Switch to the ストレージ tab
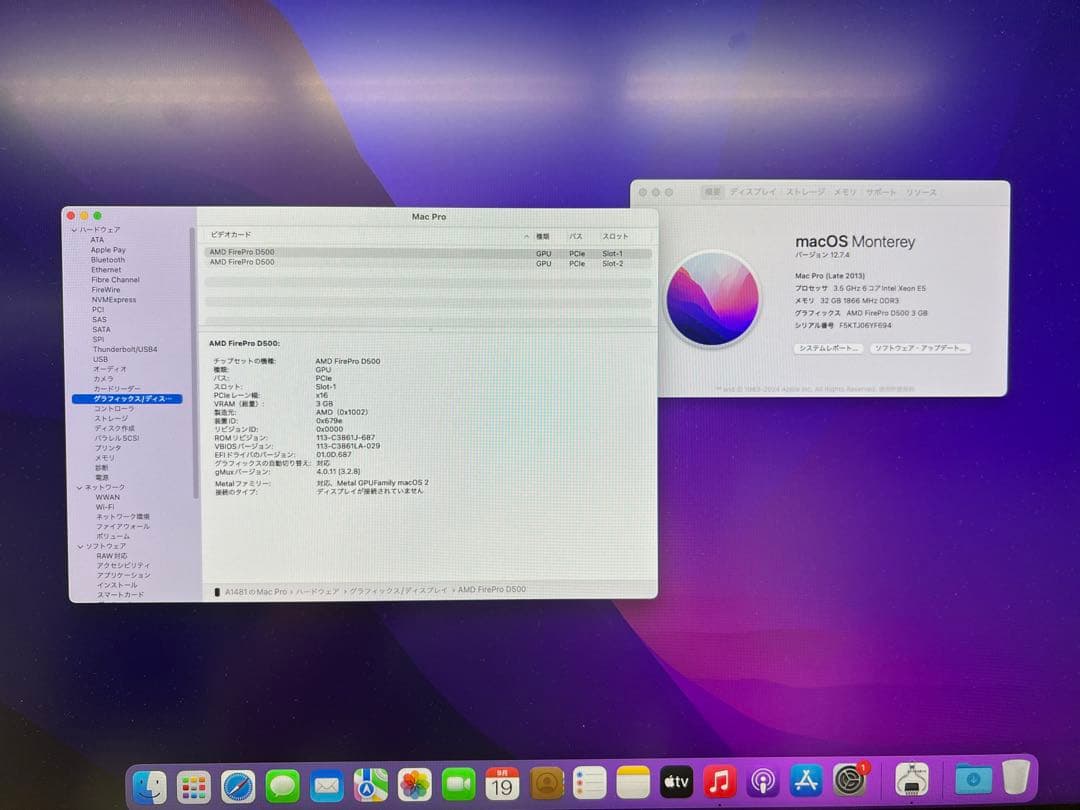Screen dimensions: 1080x810 805,193
